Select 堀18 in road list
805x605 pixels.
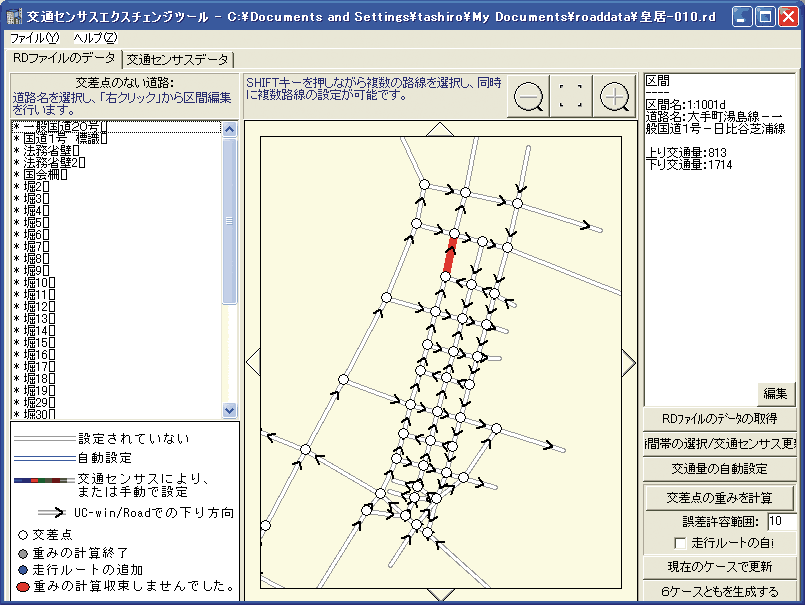tap(117, 379)
